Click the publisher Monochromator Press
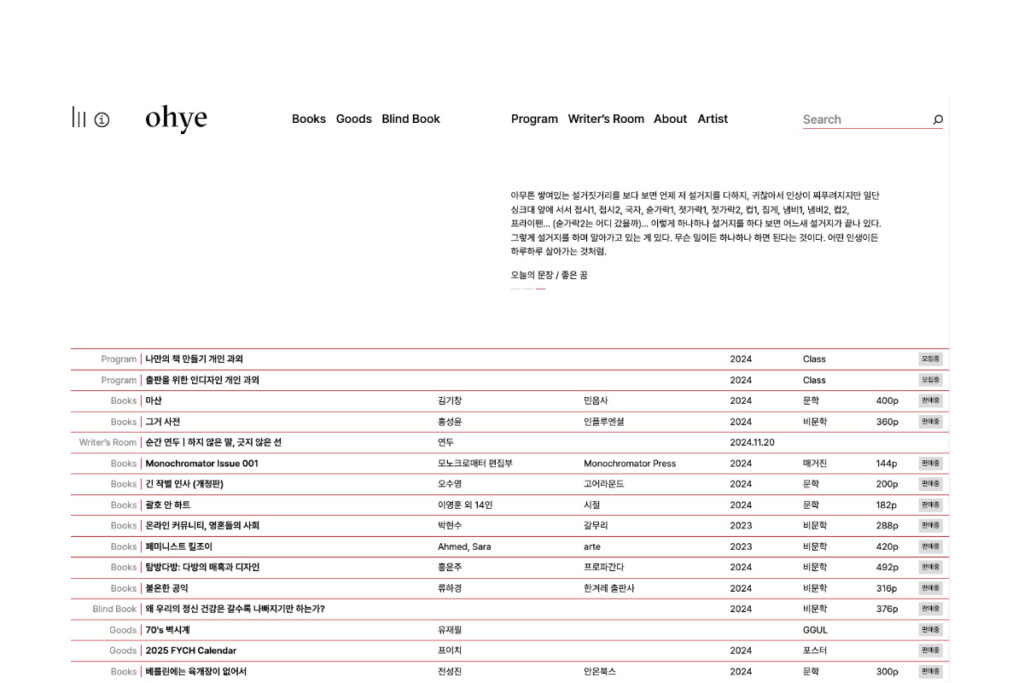 pos(630,464)
